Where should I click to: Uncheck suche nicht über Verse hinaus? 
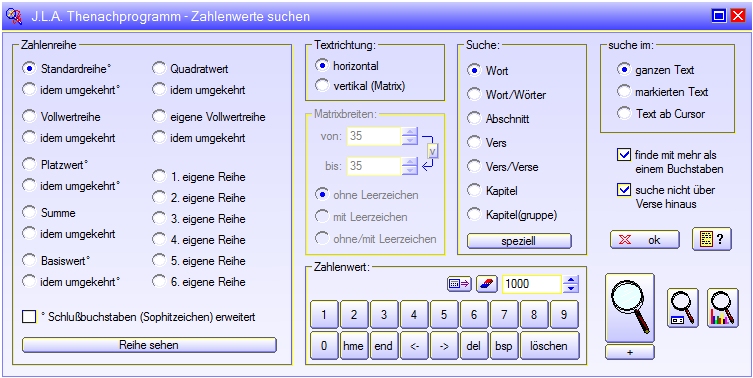click(623, 190)
